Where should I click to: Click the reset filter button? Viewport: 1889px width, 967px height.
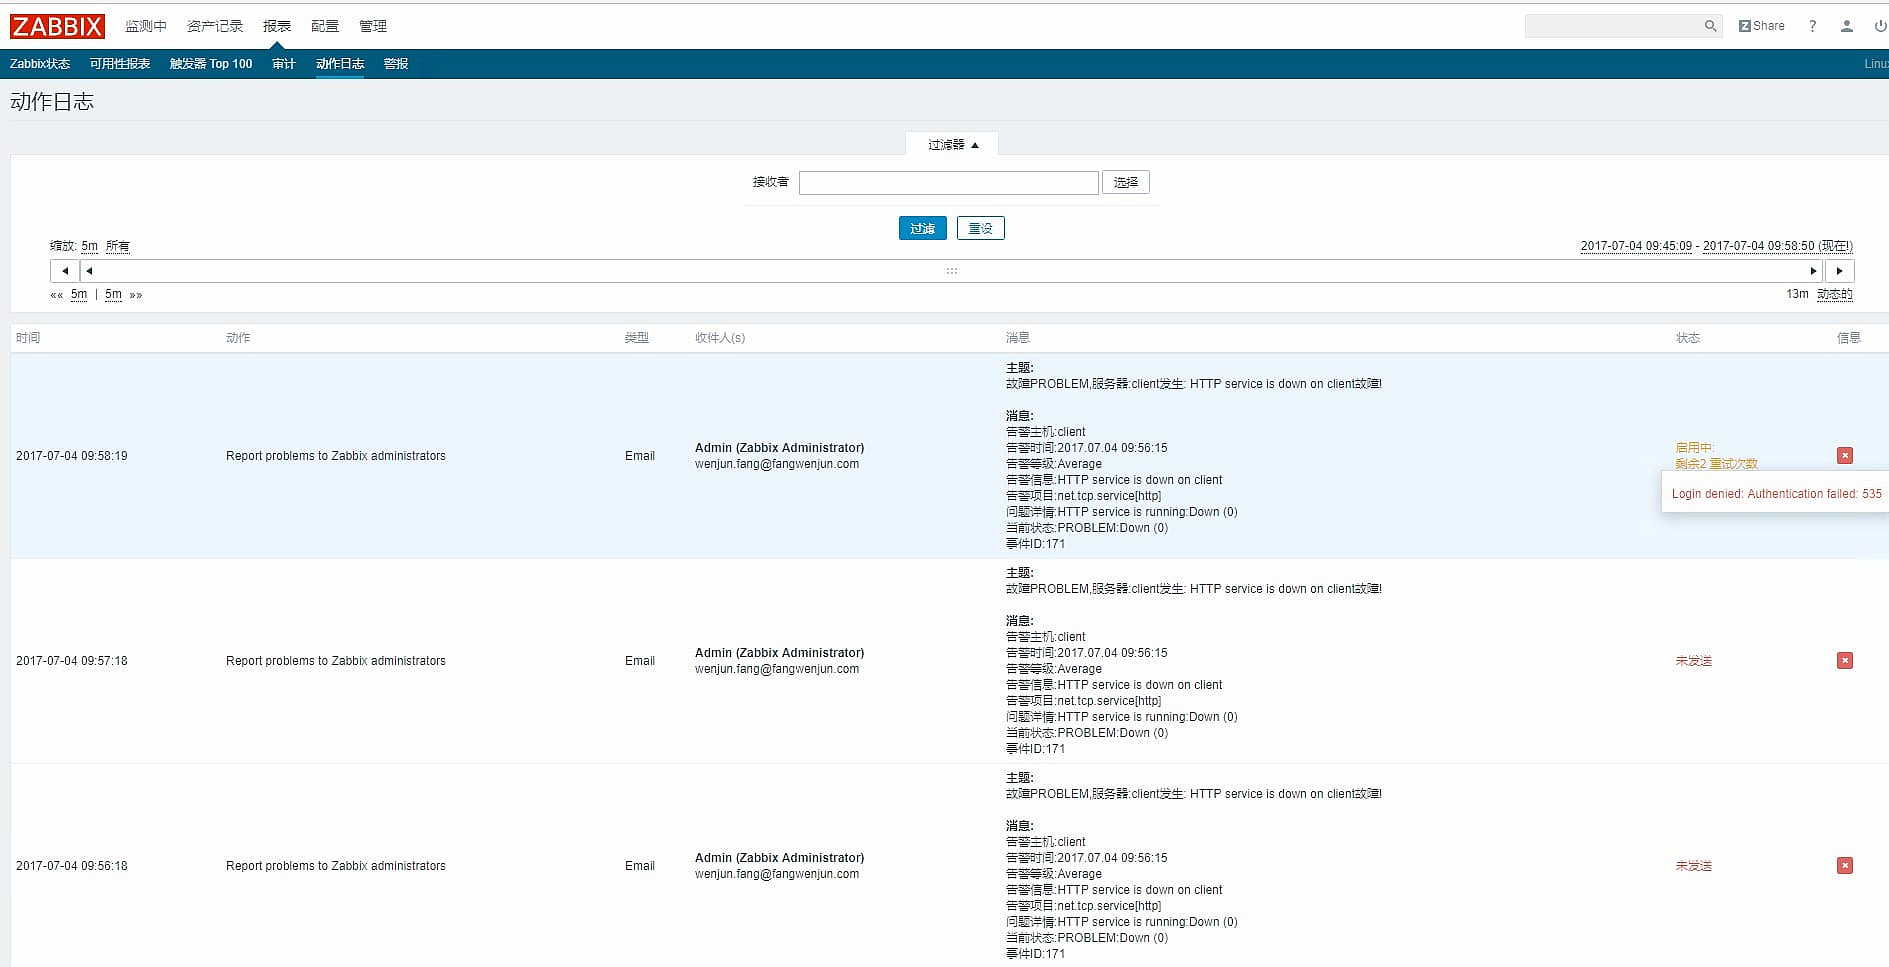click(980, 229)
